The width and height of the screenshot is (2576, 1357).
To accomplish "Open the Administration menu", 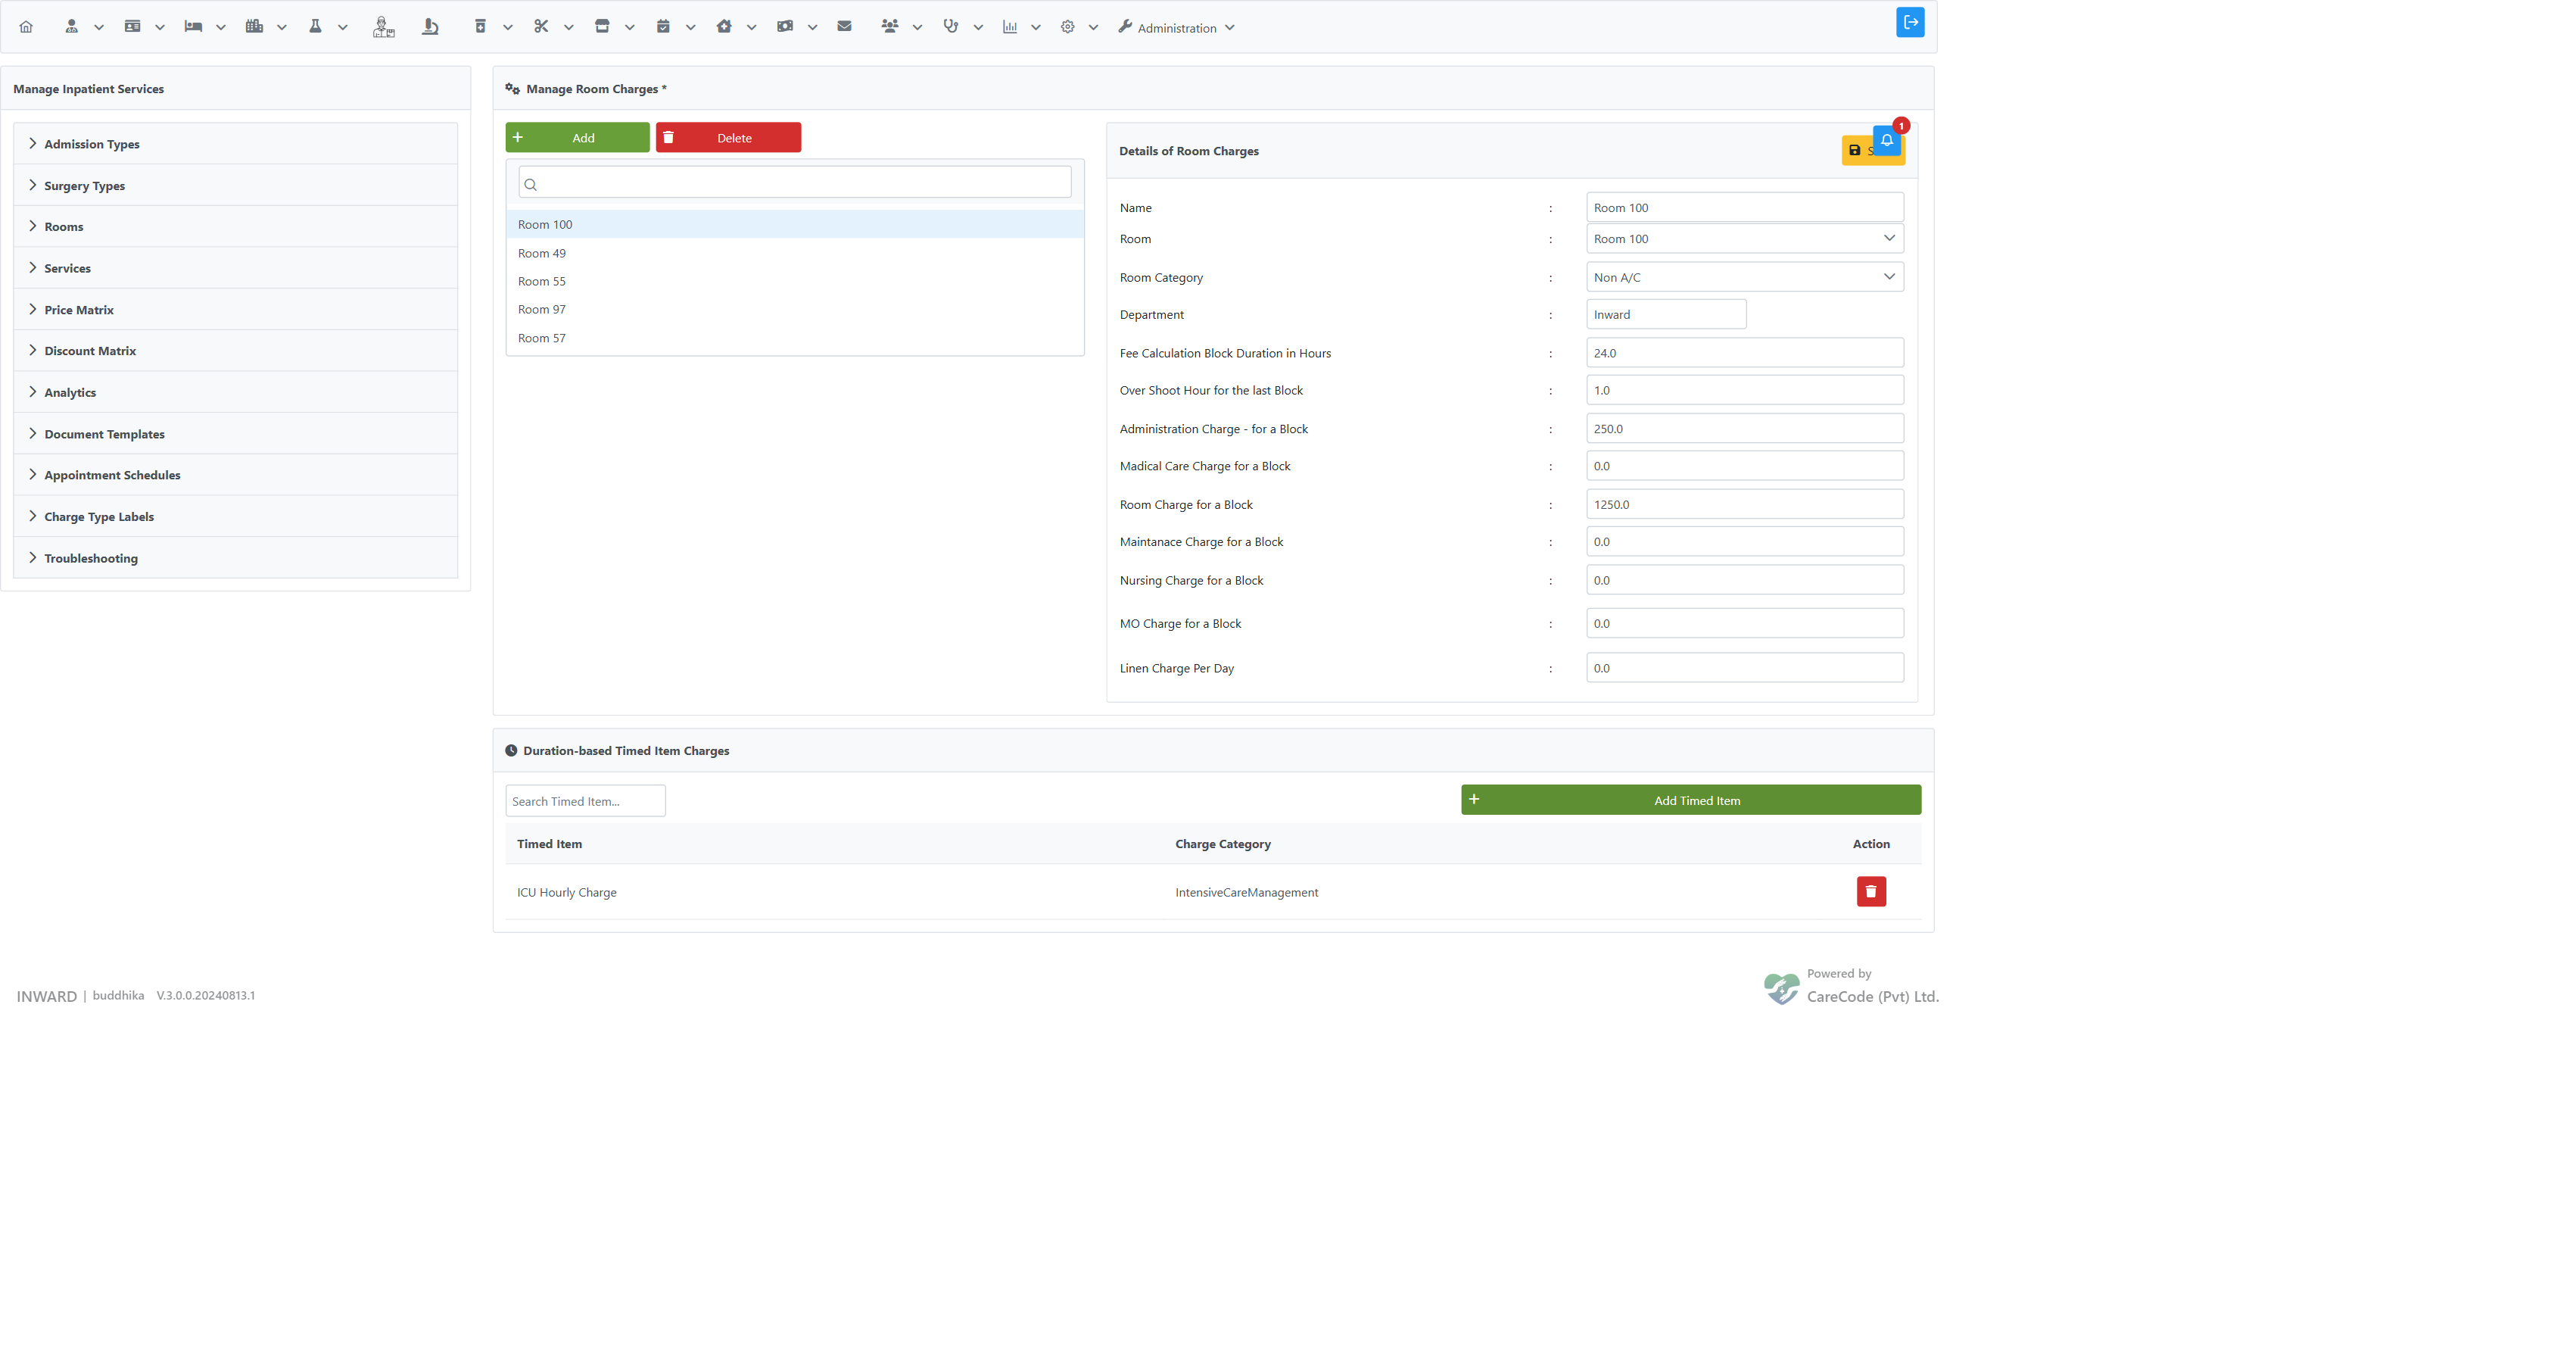I will [1176, 28].
